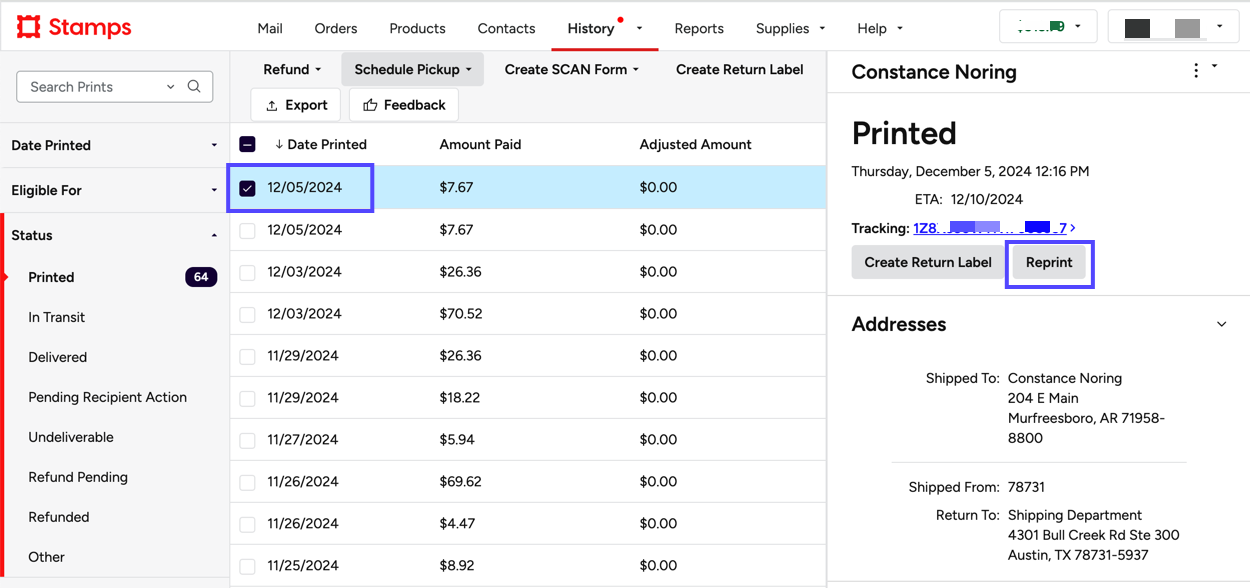Open the three-dot menu beside Constance Noring
This screenshot has height=588, width=1250.
1196,71
